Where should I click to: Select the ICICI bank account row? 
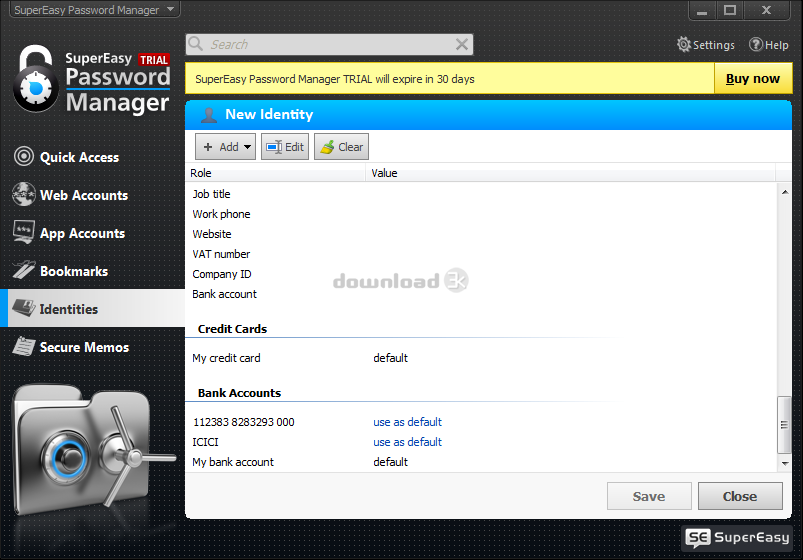(481, 442)
